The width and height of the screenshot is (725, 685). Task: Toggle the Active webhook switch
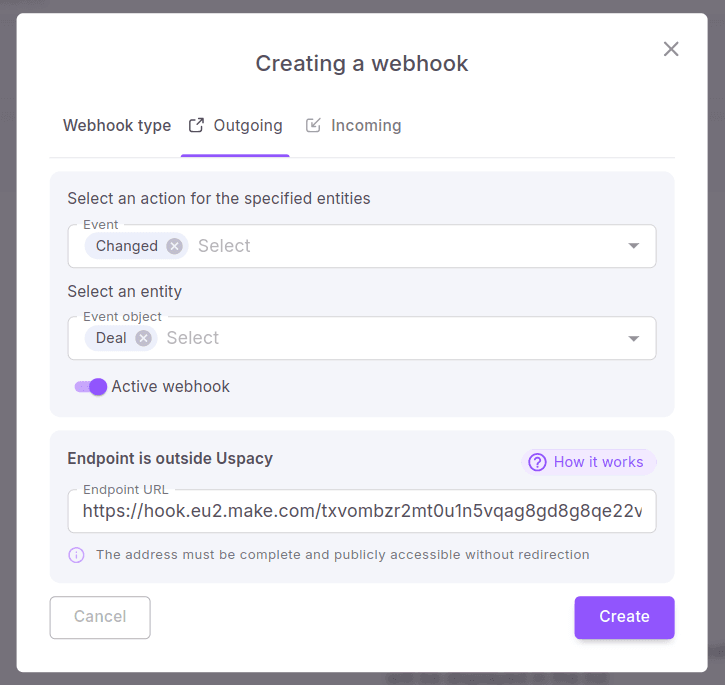91,387
